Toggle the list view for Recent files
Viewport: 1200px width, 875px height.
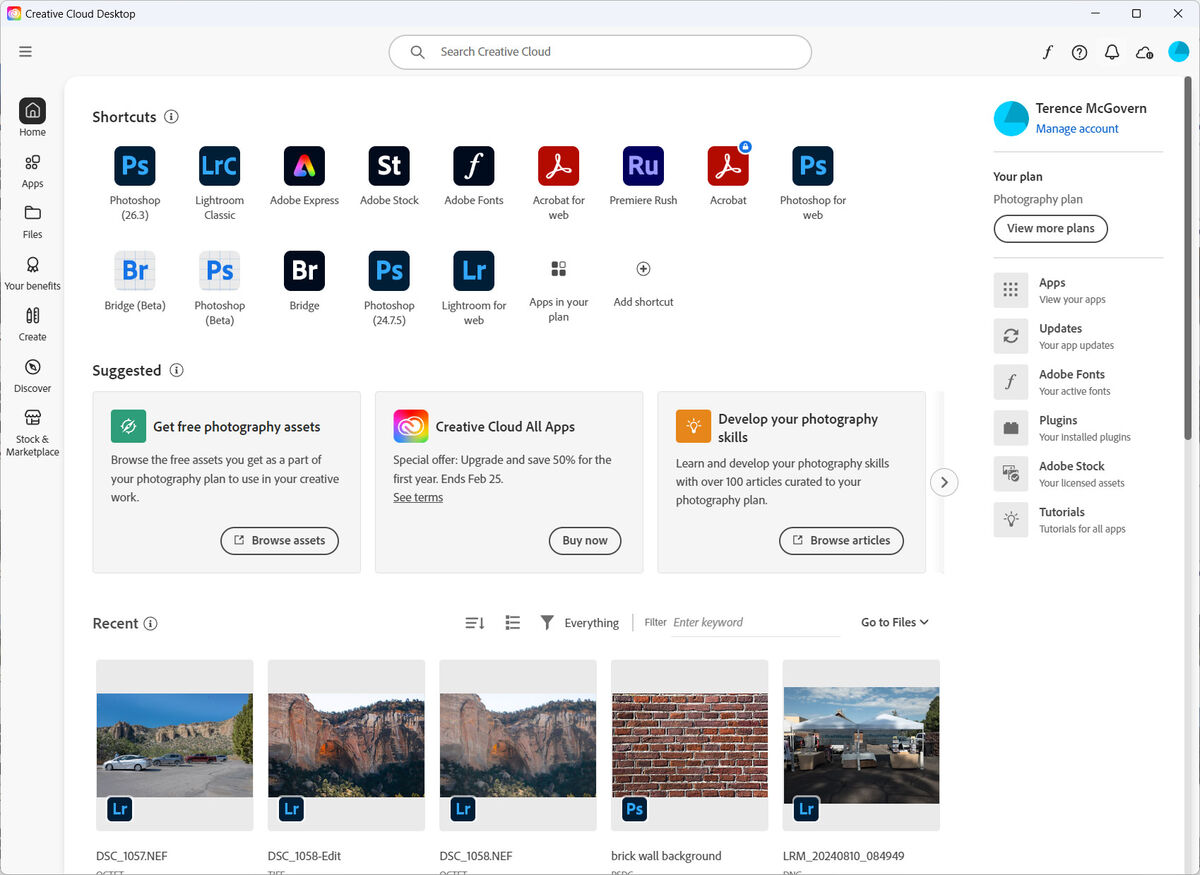512,622
